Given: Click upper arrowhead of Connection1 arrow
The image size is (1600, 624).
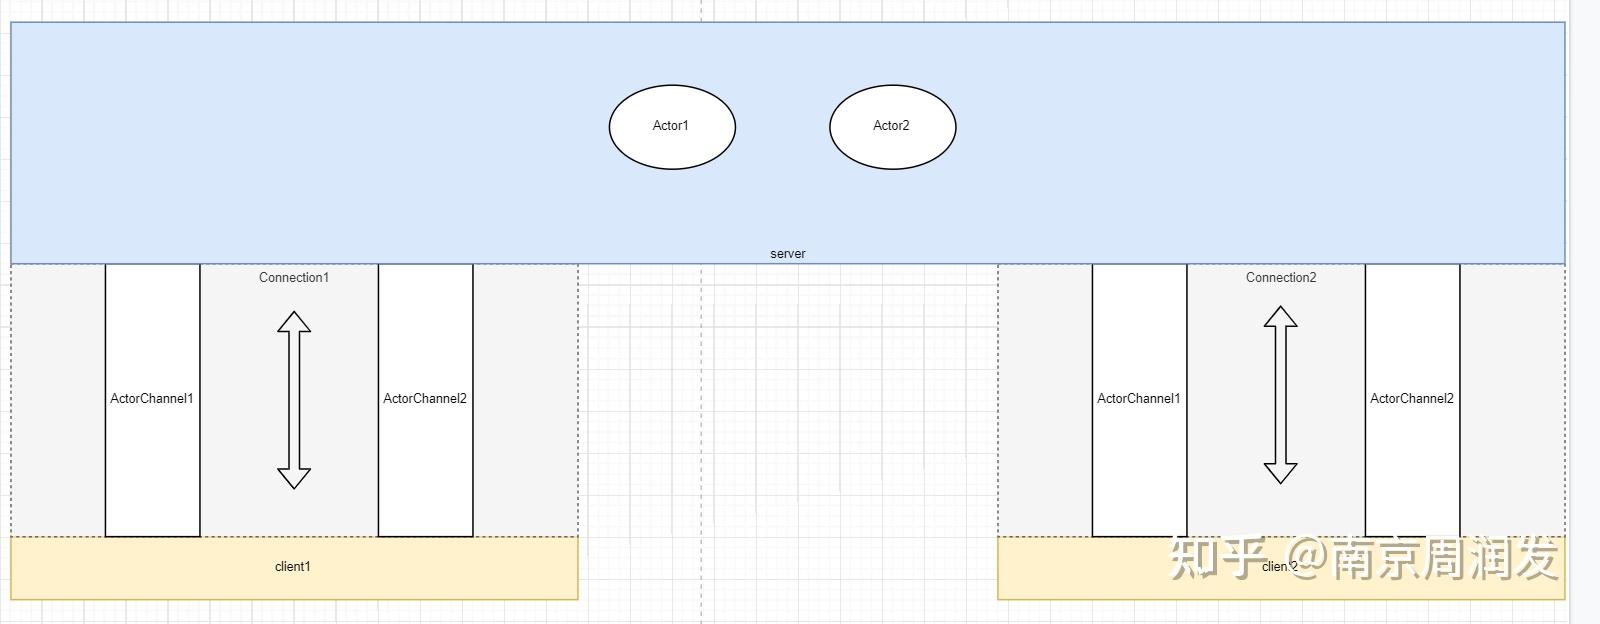Looking at the screenshot, I should coord(294,322).
